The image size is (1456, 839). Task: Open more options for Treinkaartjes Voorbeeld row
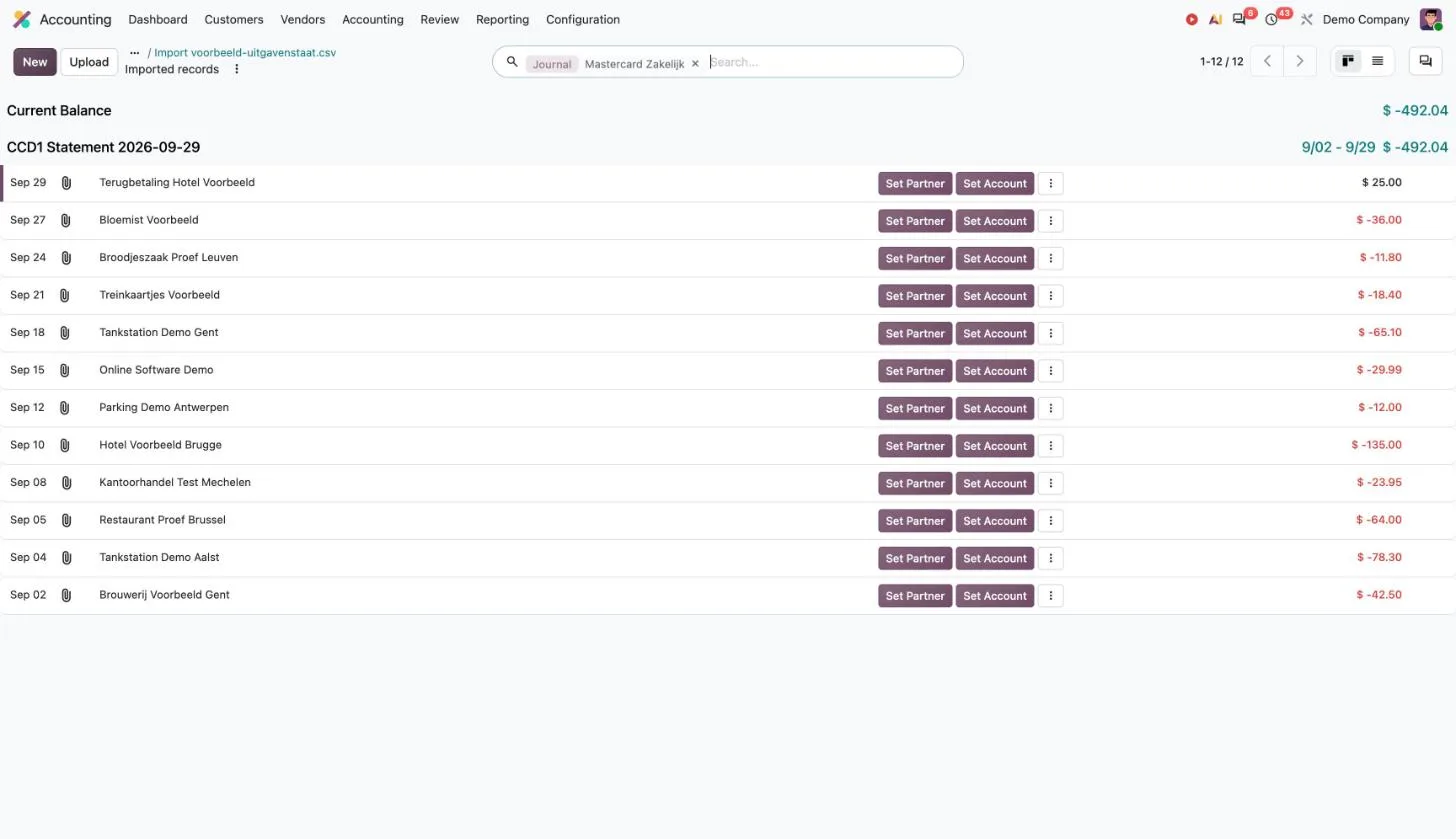pyautogui.click(x=1050, y=296)
